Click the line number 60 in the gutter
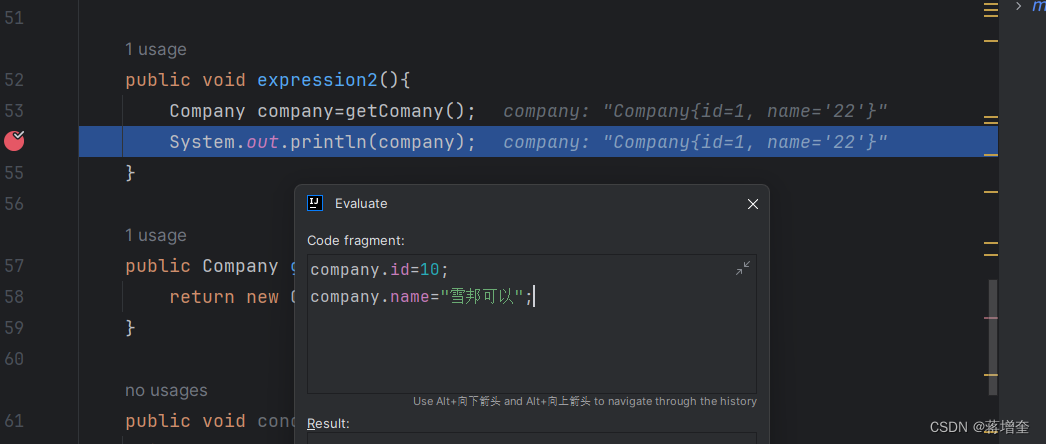The image size is (1046, 444). click(x=14, y=359)
